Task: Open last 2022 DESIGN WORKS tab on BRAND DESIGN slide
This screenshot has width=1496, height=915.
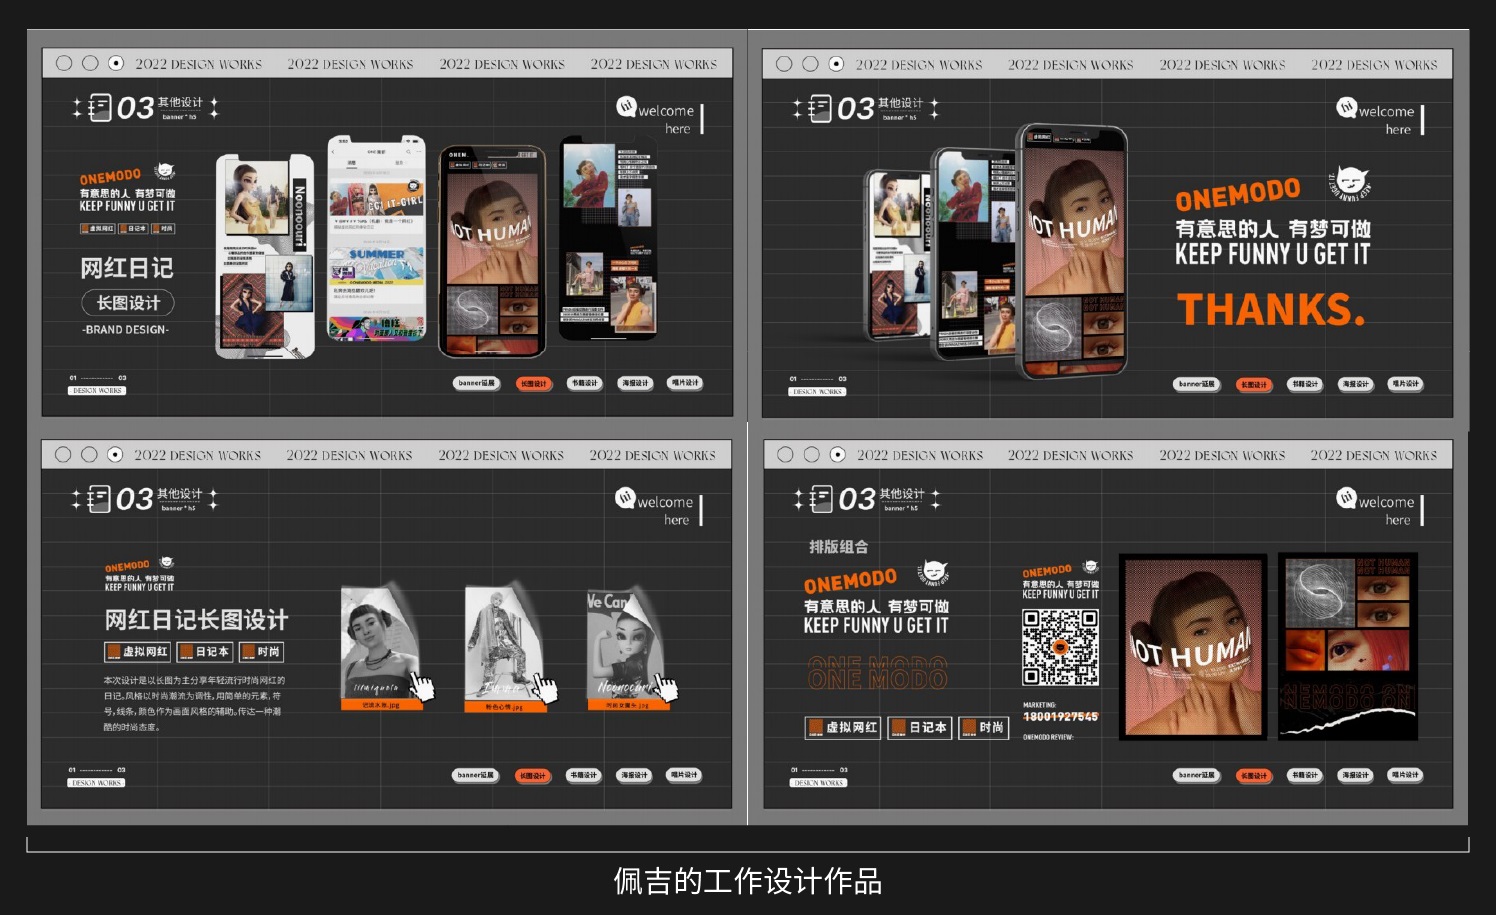Action: point(654,65)
